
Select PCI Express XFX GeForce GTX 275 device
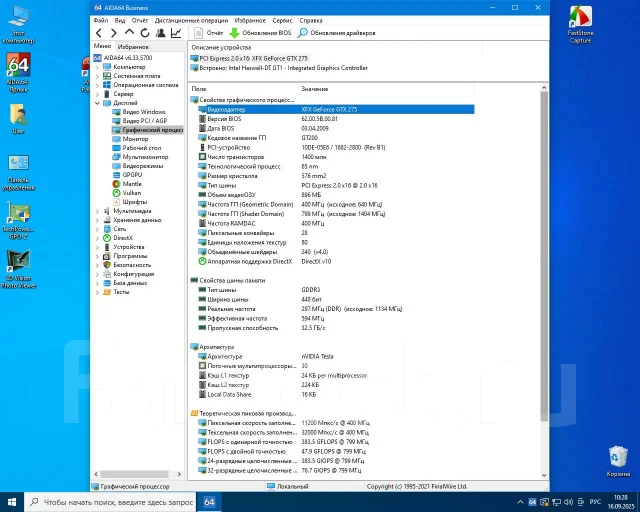249,58
